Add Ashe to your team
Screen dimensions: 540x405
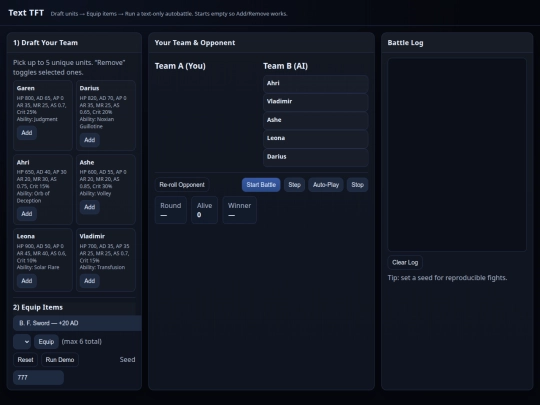tap(90, 207)
